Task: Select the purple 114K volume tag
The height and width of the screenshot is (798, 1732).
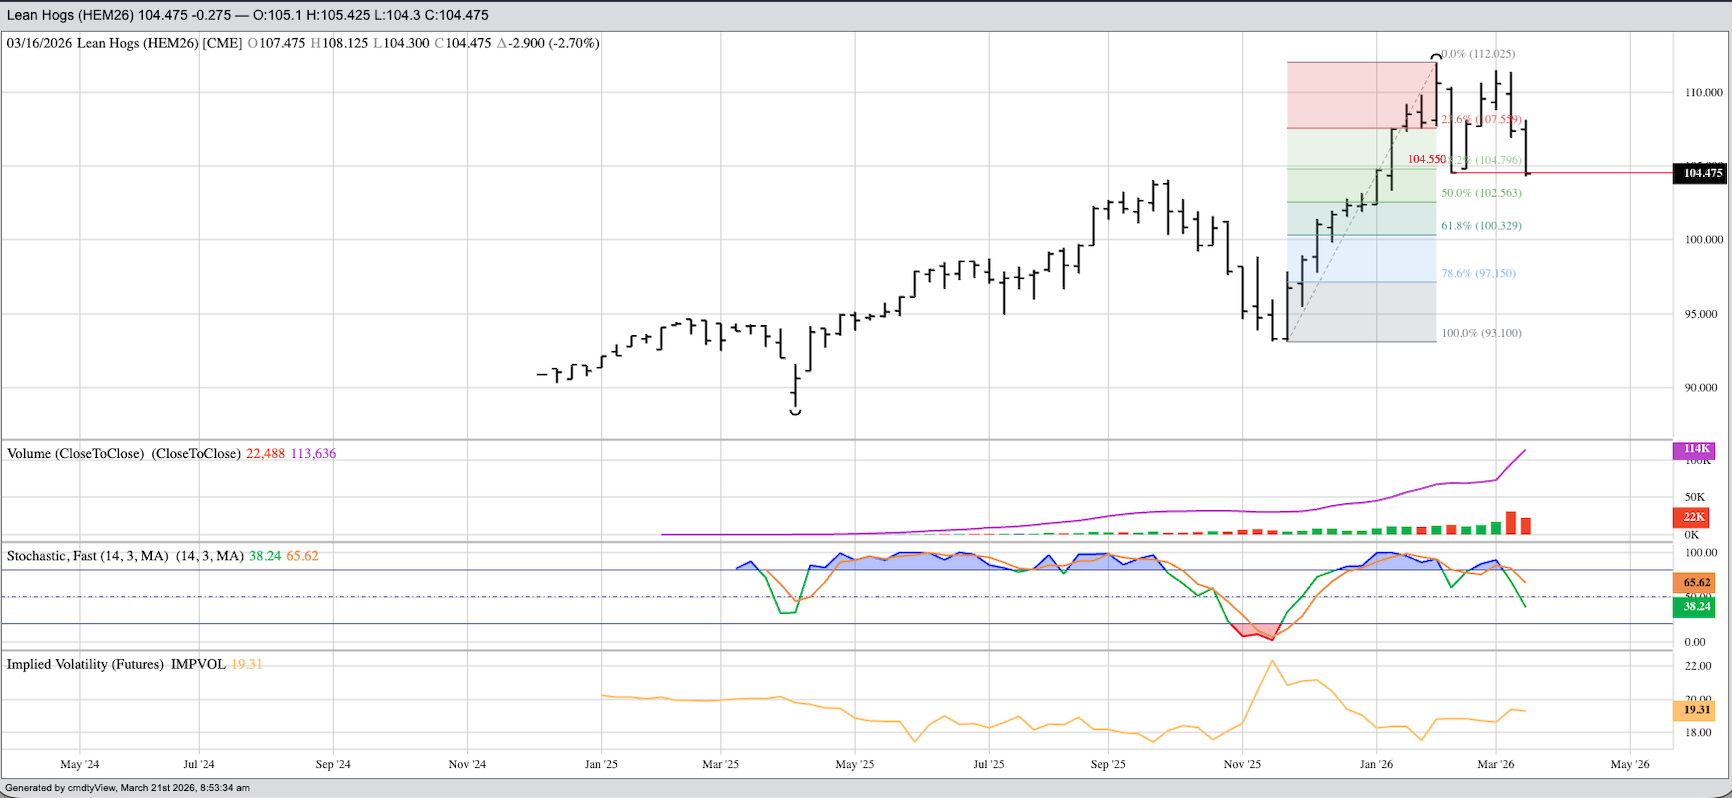Action: pyautogui.click(x=1693, y=449)
